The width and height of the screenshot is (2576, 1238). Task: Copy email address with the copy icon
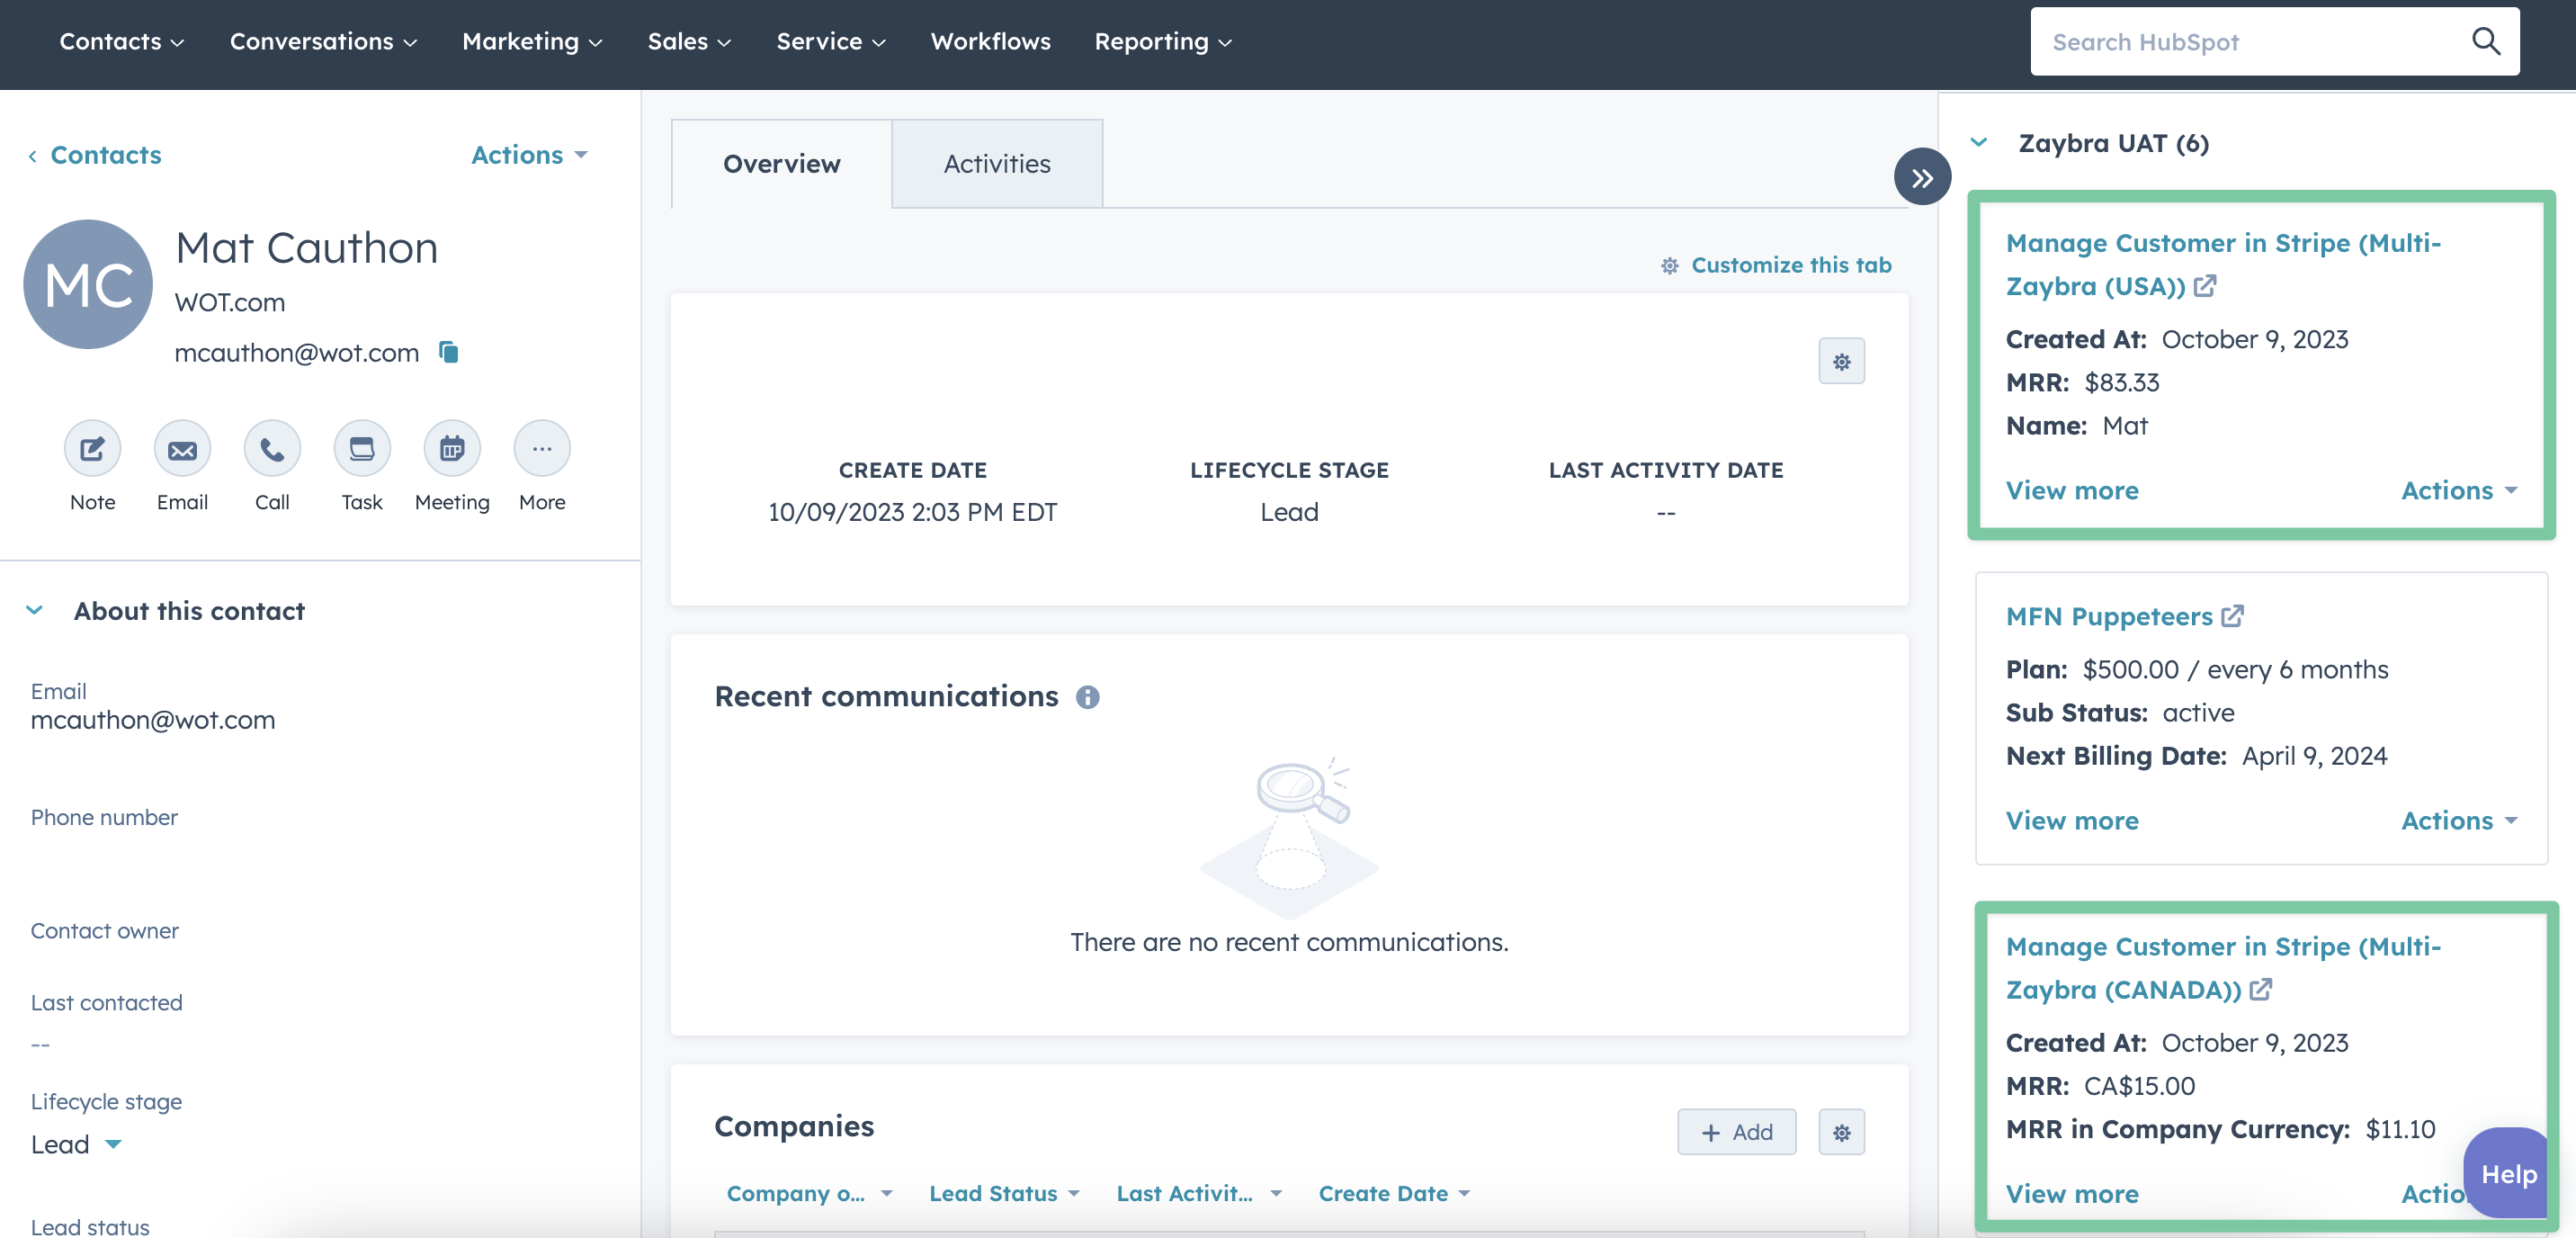point(449,352)
